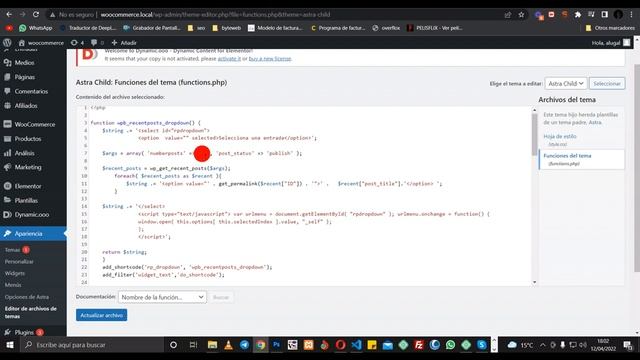640x360 pixels.
Task: Open the Astra Child theme dropdown
Action: 566,83
